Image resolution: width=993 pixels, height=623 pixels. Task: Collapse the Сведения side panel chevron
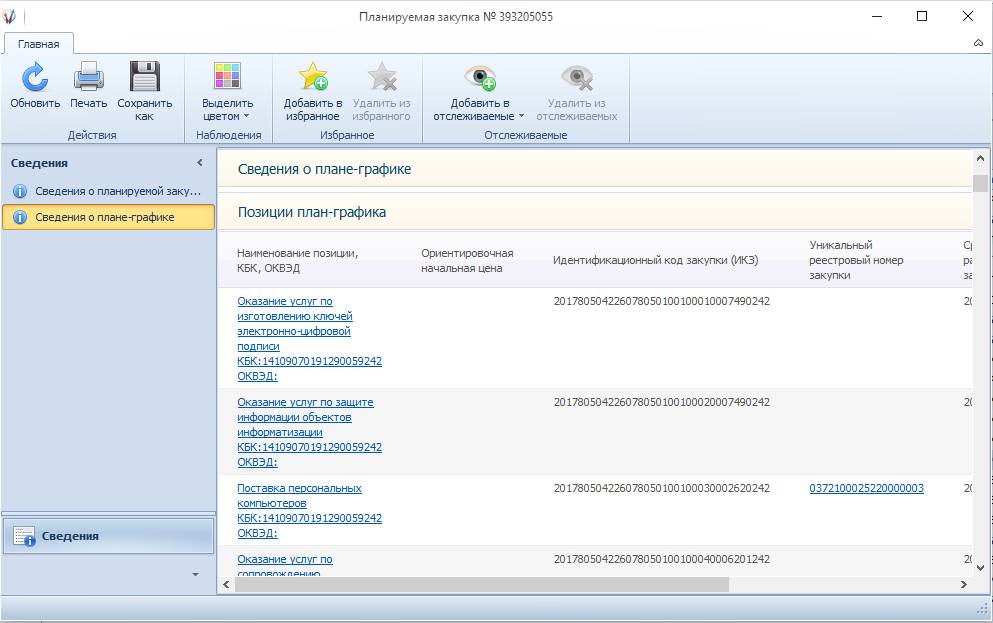pos(199,163)
